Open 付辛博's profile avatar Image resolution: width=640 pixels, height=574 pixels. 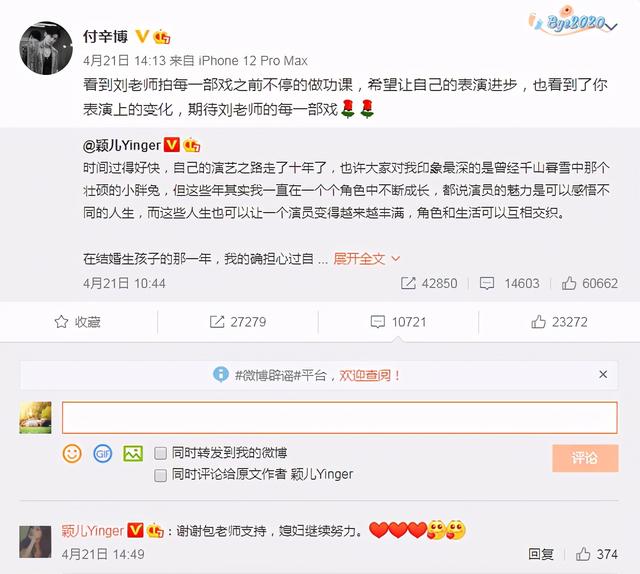click(46, 48)
